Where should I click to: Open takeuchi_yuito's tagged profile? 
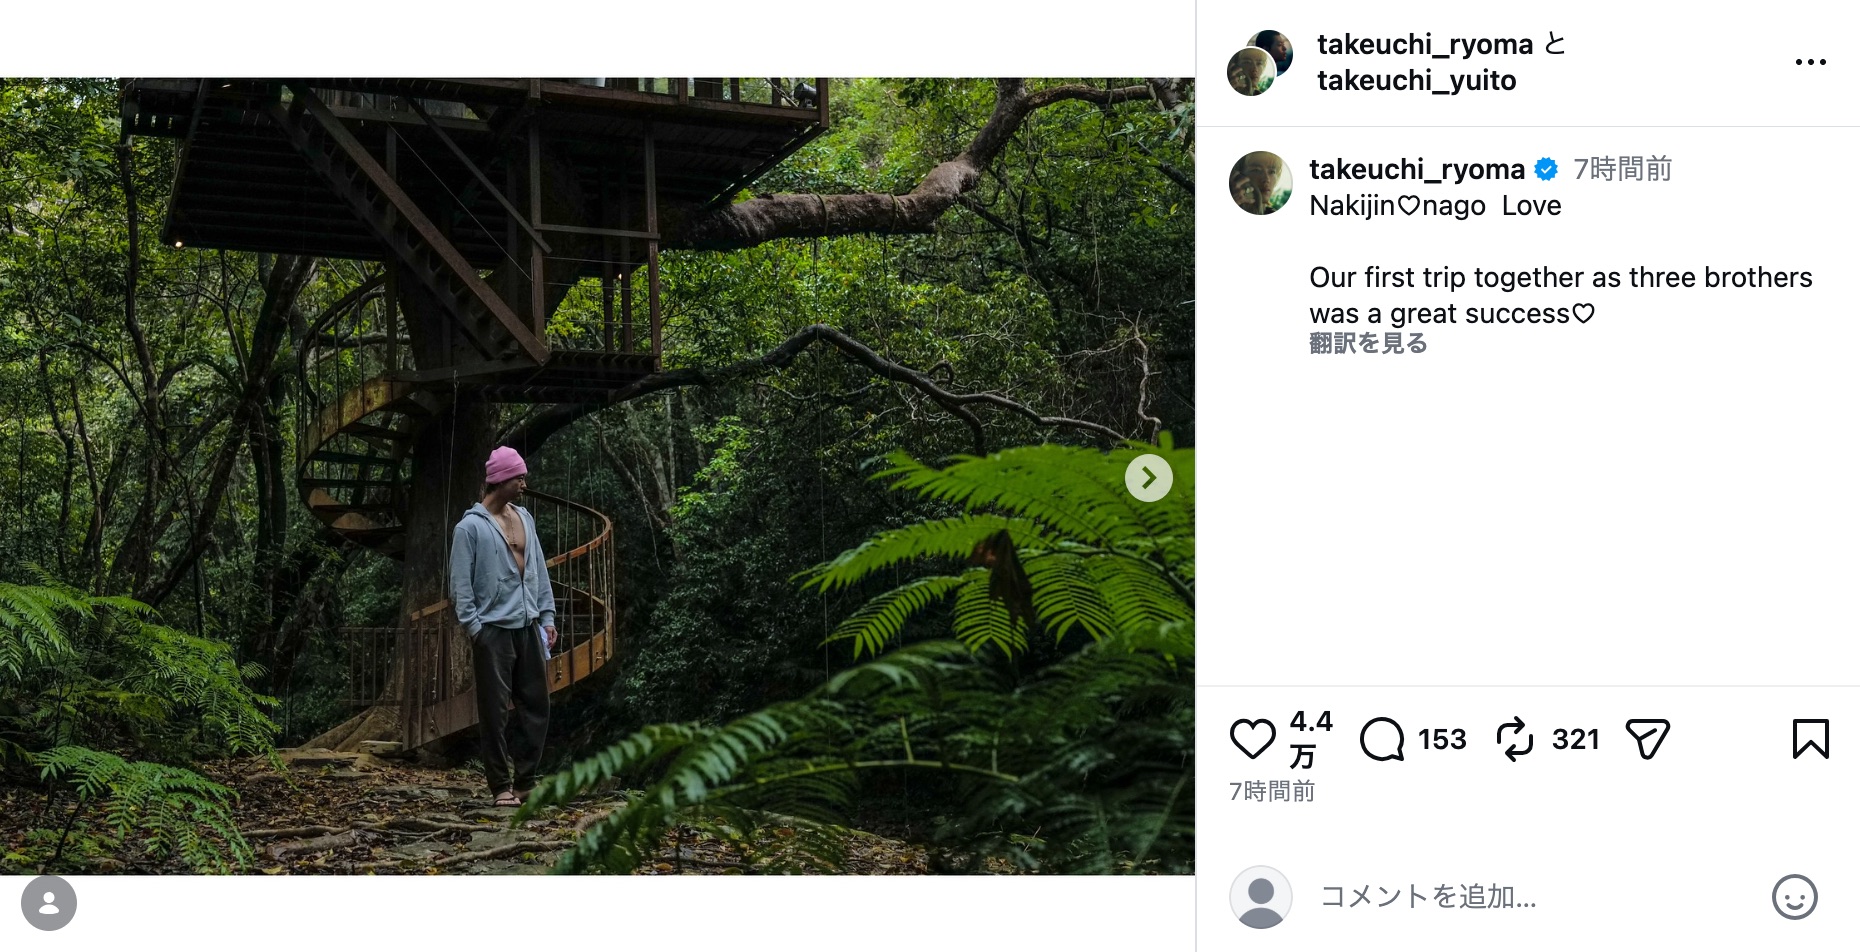[1415, 80]
